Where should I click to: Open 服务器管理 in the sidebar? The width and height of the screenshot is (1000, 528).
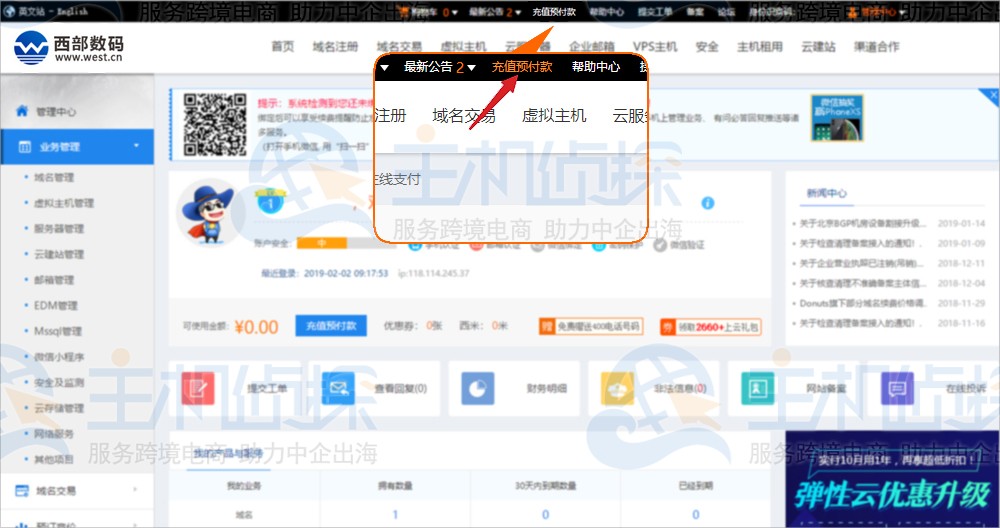[59, 228]
